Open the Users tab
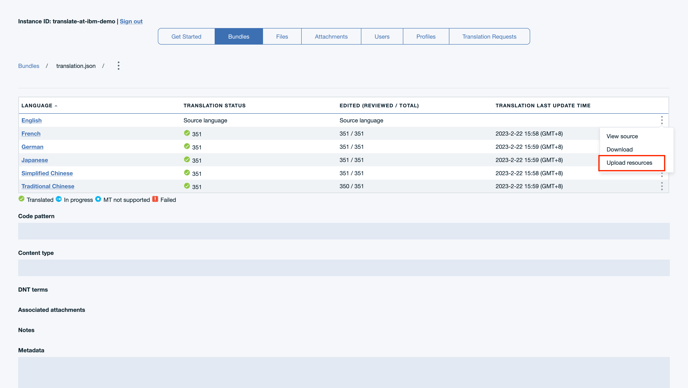 click(x=382, y=36)
